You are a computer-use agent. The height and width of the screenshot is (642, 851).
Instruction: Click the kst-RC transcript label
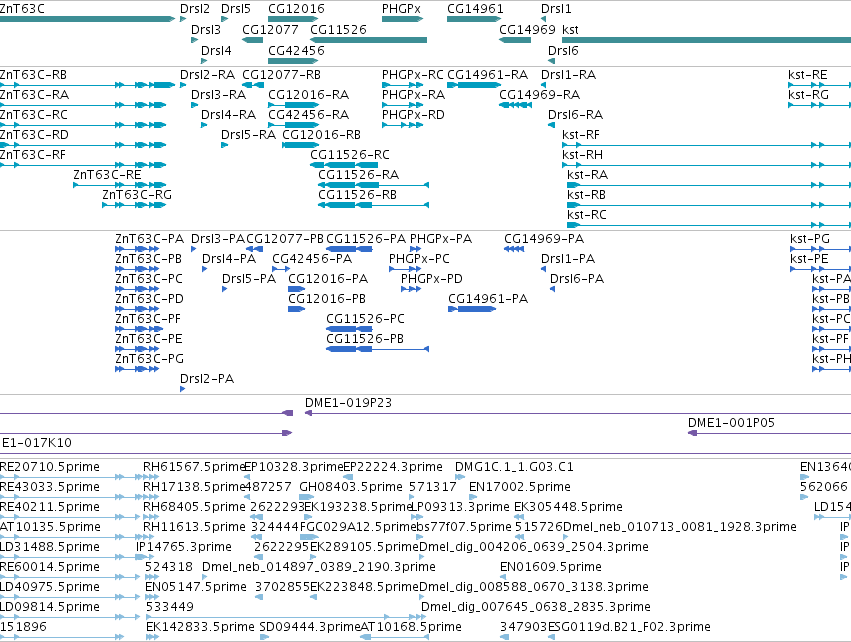[586, 214]
